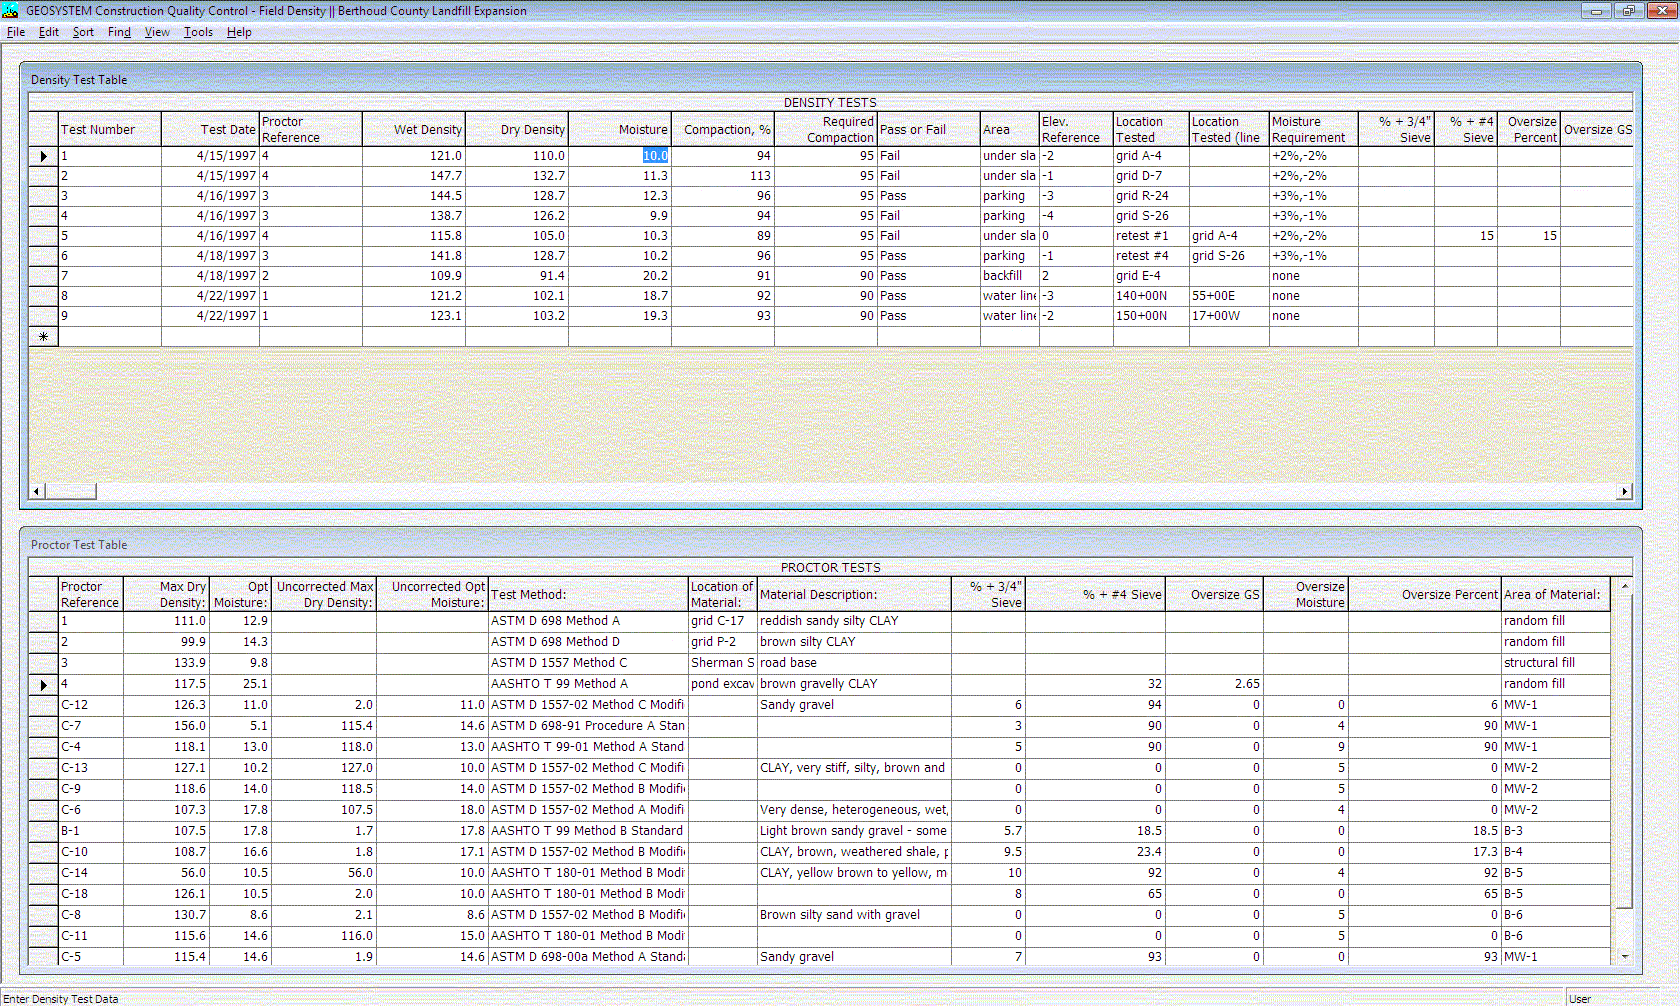Select the new-row asterisk in Density Test Table
This screenshot has height=1006, width=1680.
(x=43, y=337)
